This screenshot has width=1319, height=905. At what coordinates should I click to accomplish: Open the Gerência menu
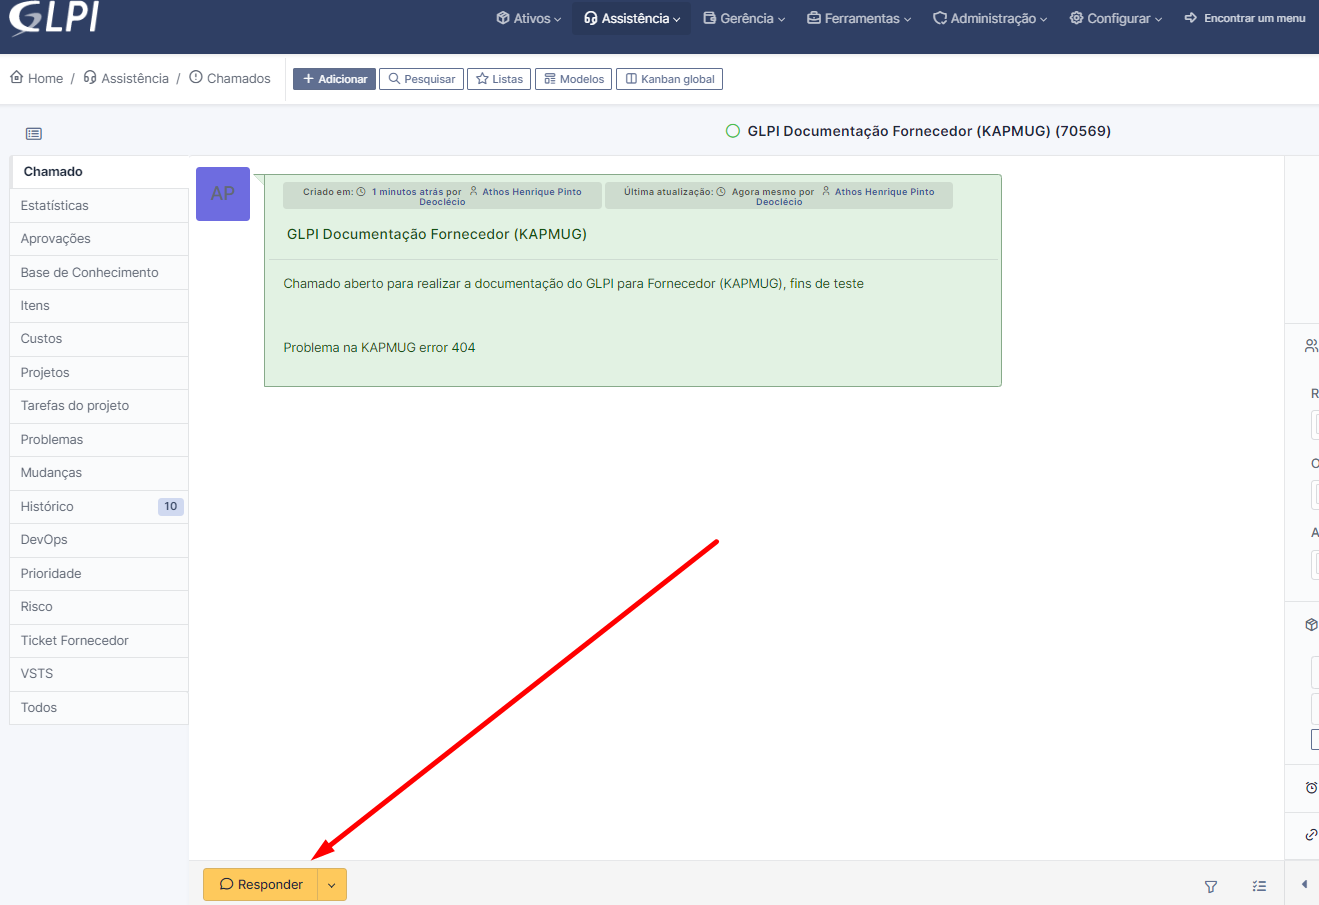[744, 18]
